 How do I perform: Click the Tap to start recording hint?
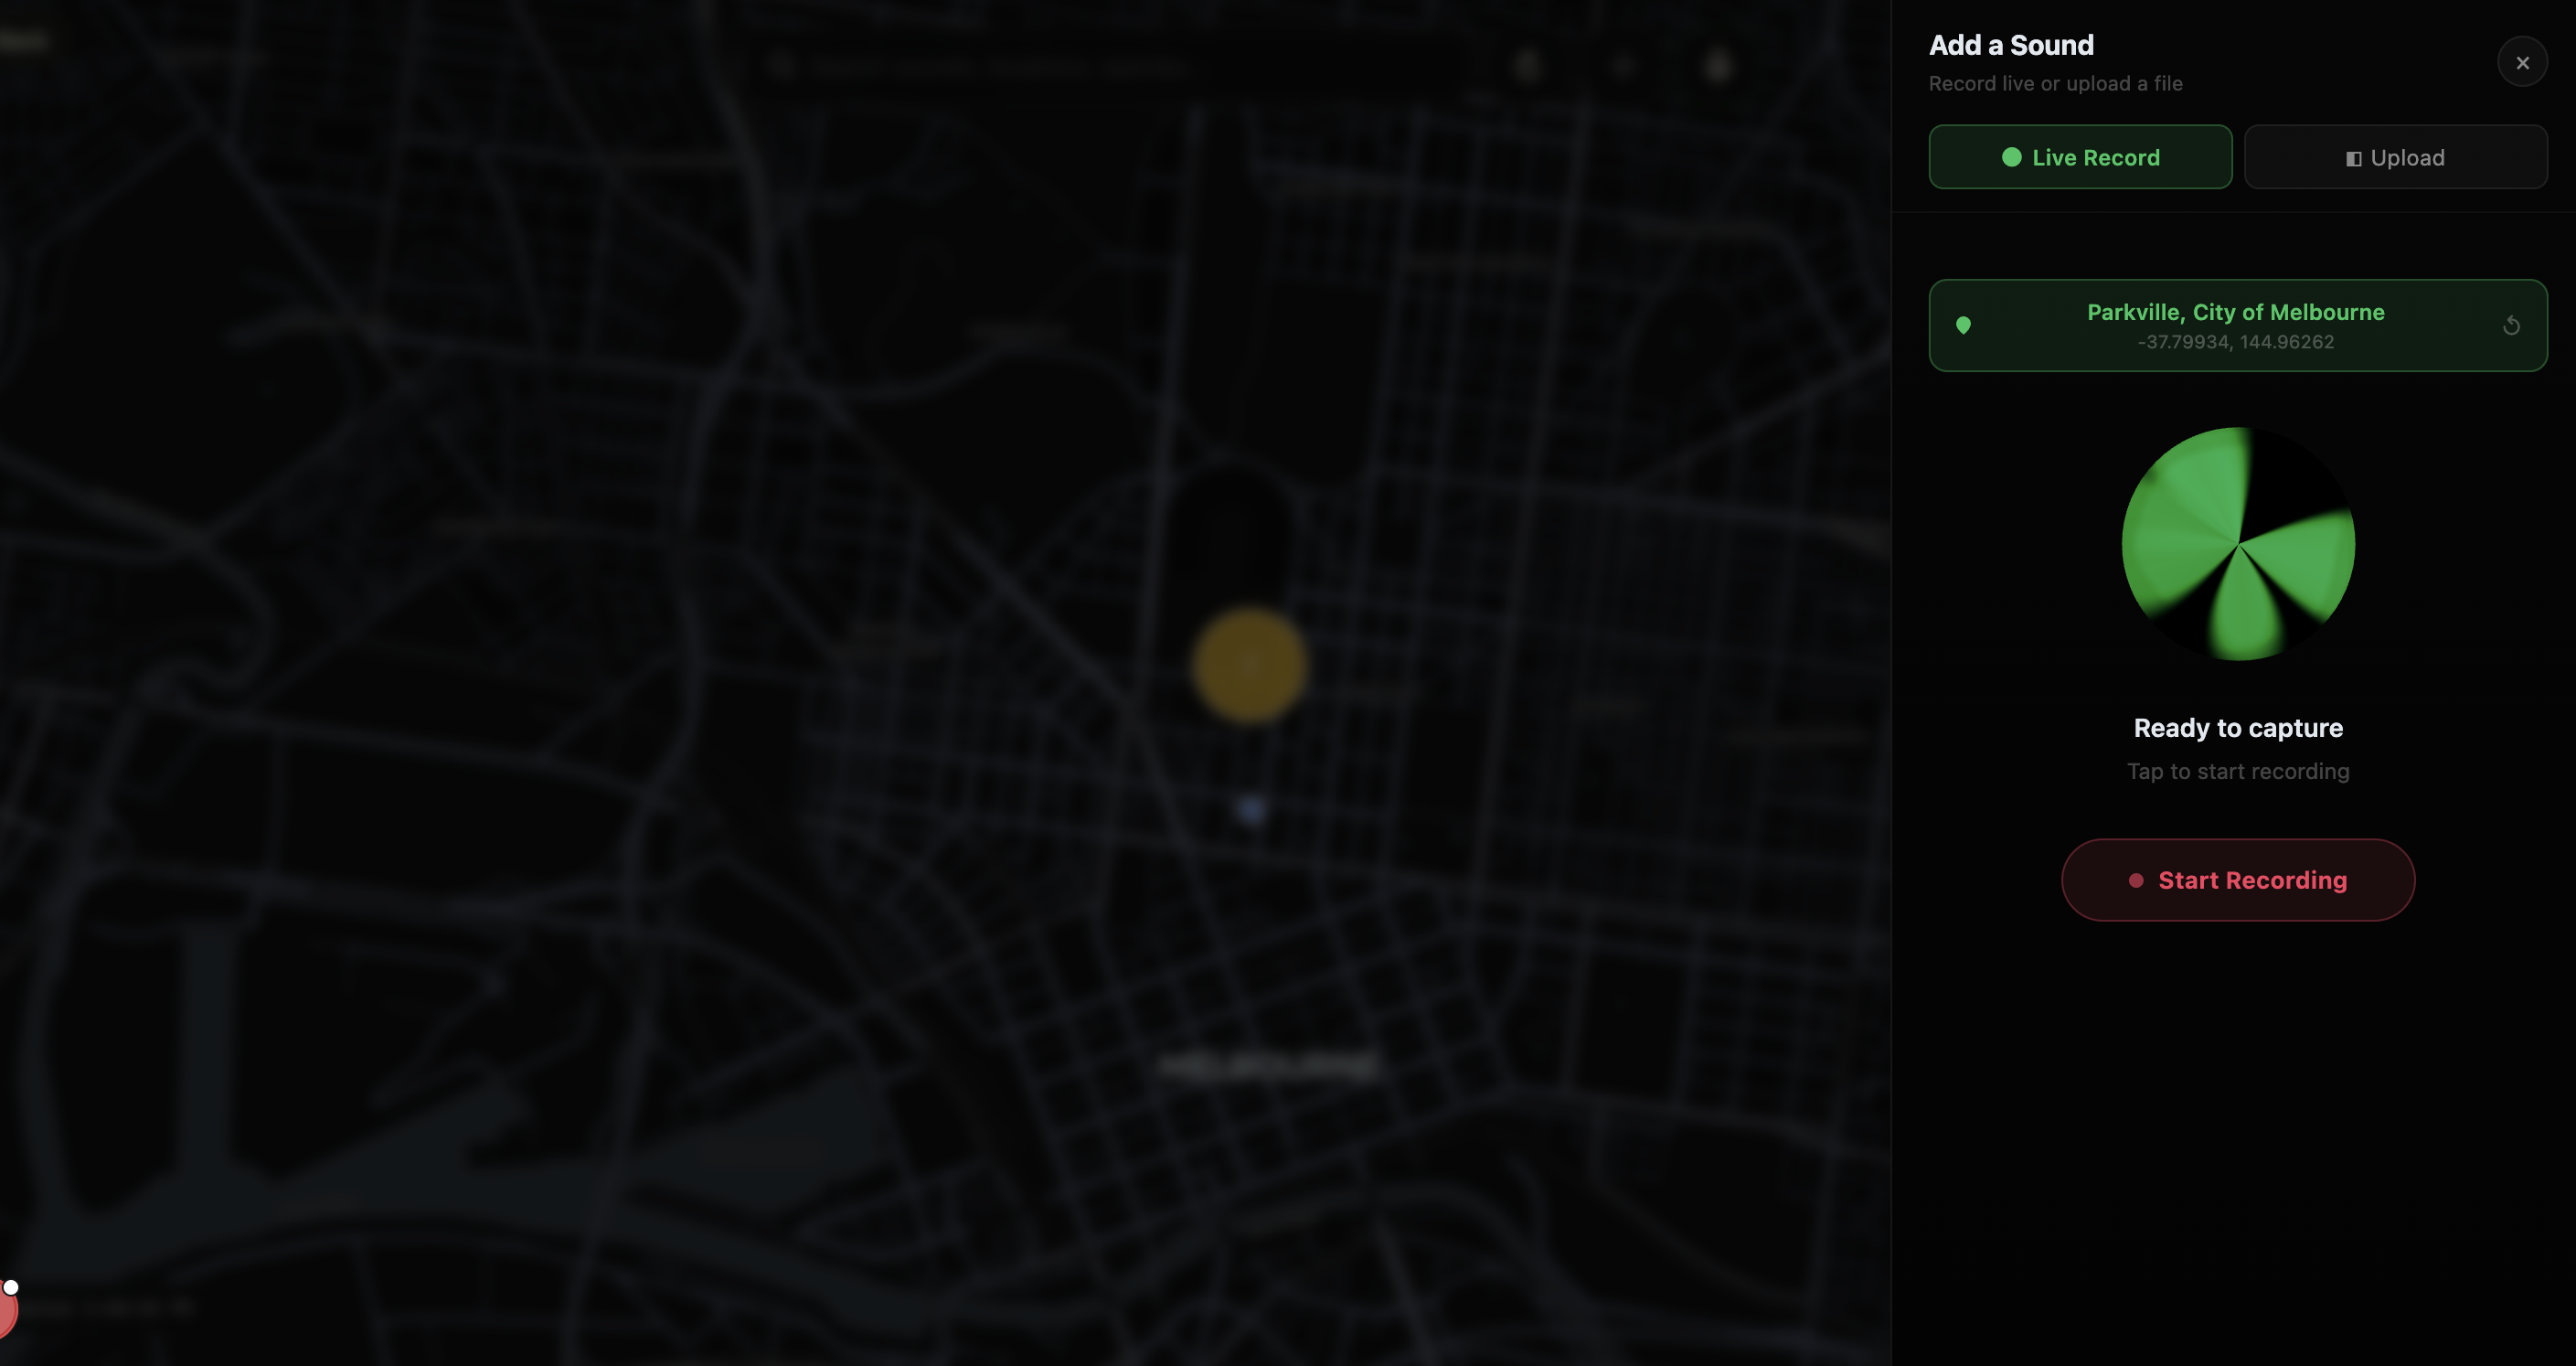2238,771
